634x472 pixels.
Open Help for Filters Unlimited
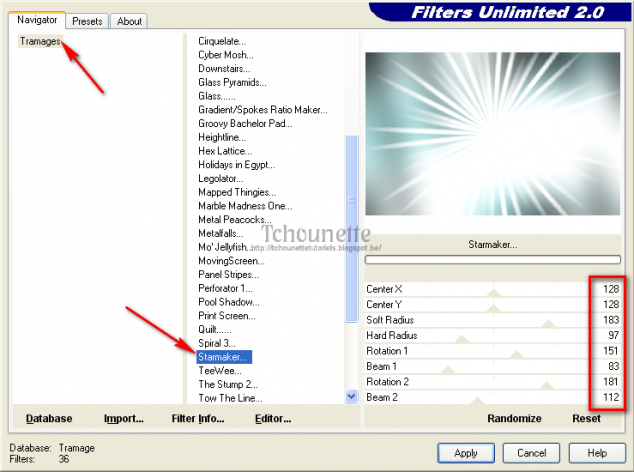pyautogui.click(x=596, y=452)
